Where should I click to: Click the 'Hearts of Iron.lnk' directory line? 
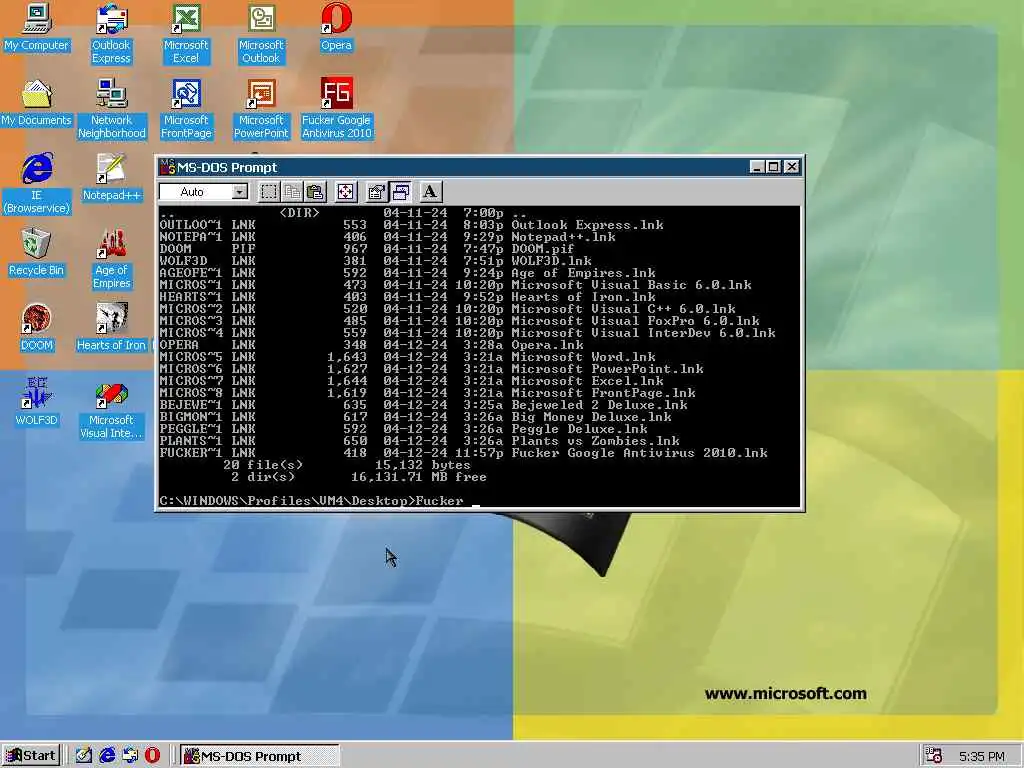pyautogui.click(x=408, y=296)
